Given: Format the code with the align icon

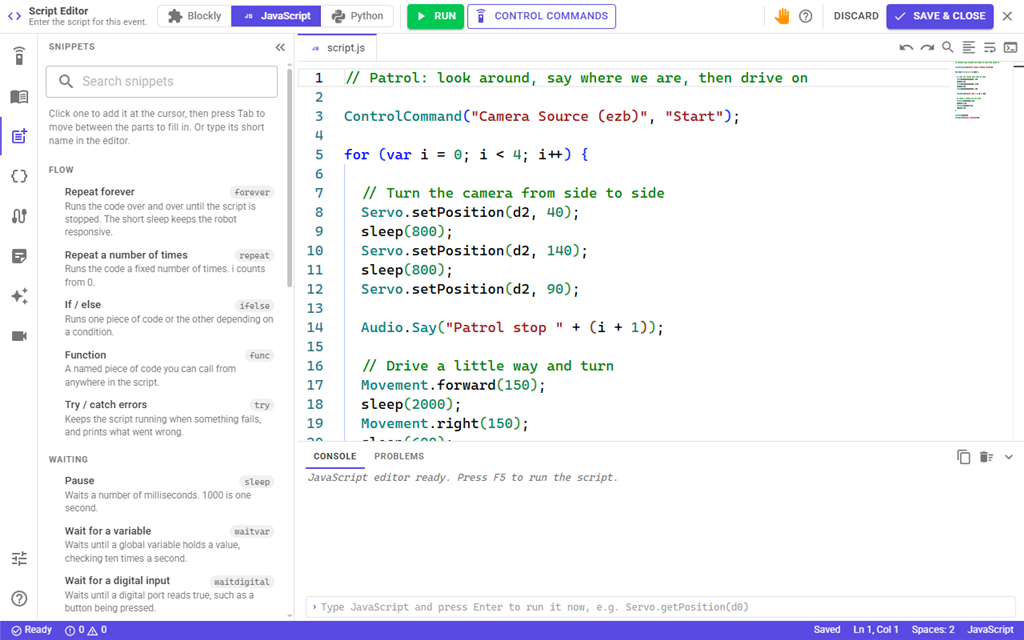Looking at the screenshot, I should point(968,47).
